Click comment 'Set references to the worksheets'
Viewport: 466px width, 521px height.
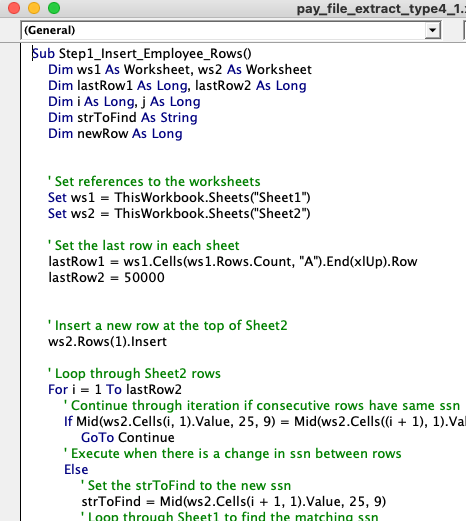[x=154, y=182]
